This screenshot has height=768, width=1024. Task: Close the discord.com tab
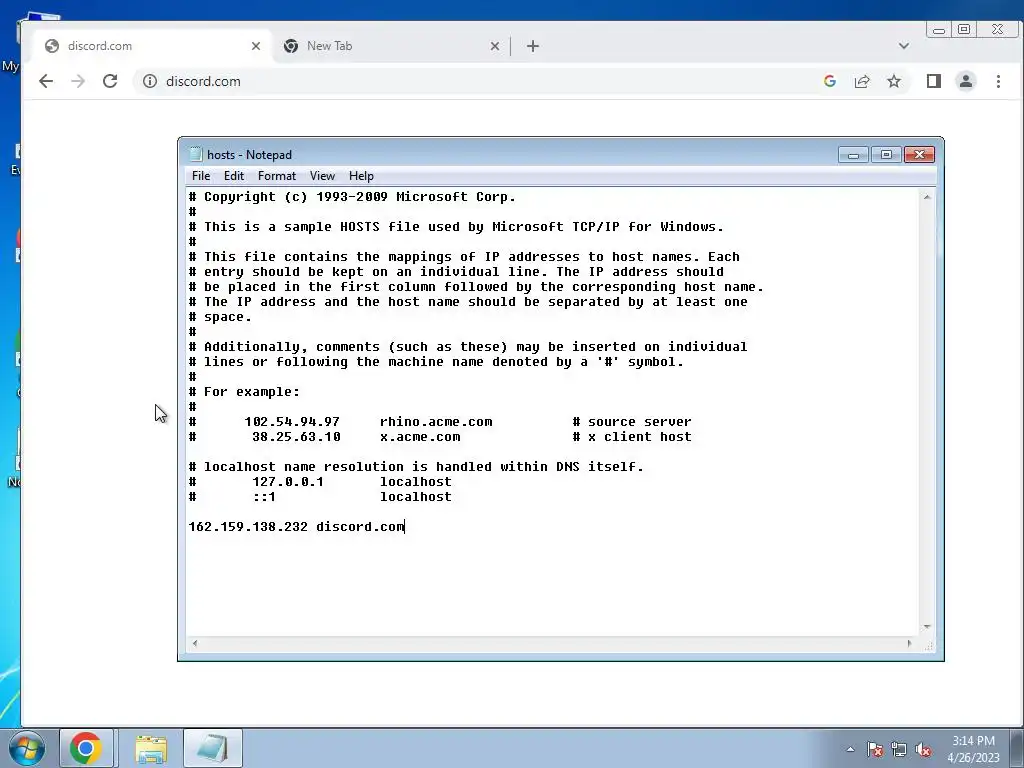click(255, 46)
